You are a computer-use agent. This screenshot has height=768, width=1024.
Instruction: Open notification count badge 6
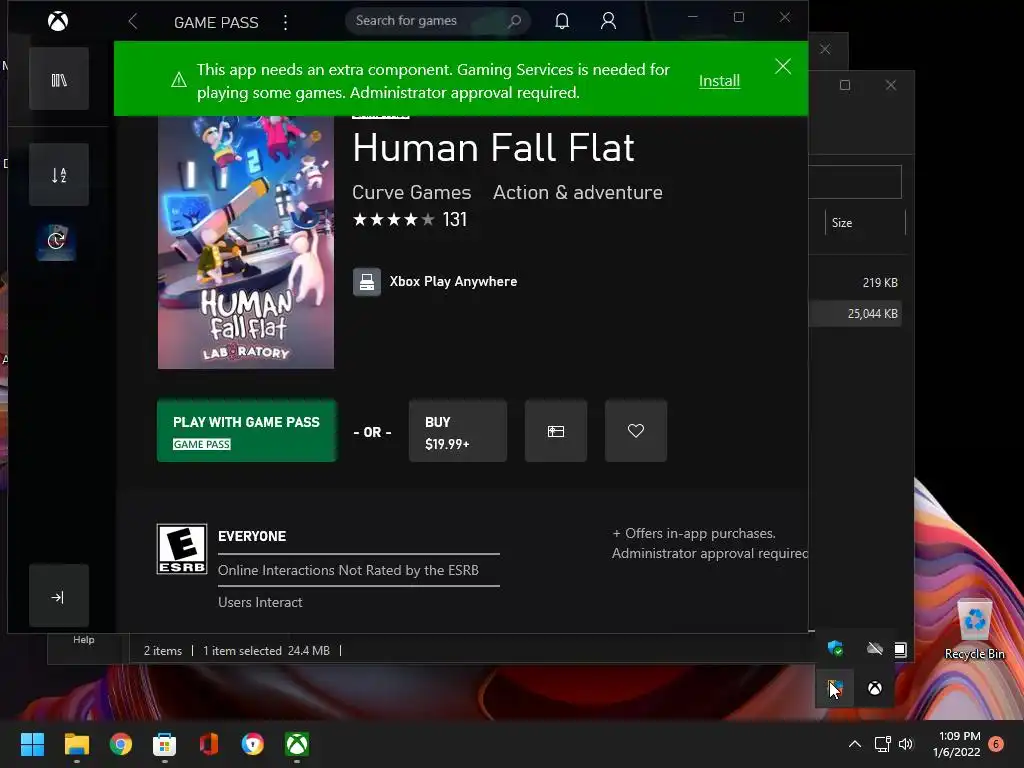coord(996,744)
